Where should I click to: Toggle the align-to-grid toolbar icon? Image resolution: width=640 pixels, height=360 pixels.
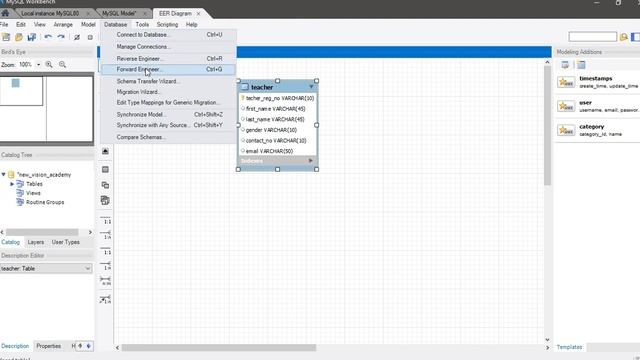click(x=90, y=38)
